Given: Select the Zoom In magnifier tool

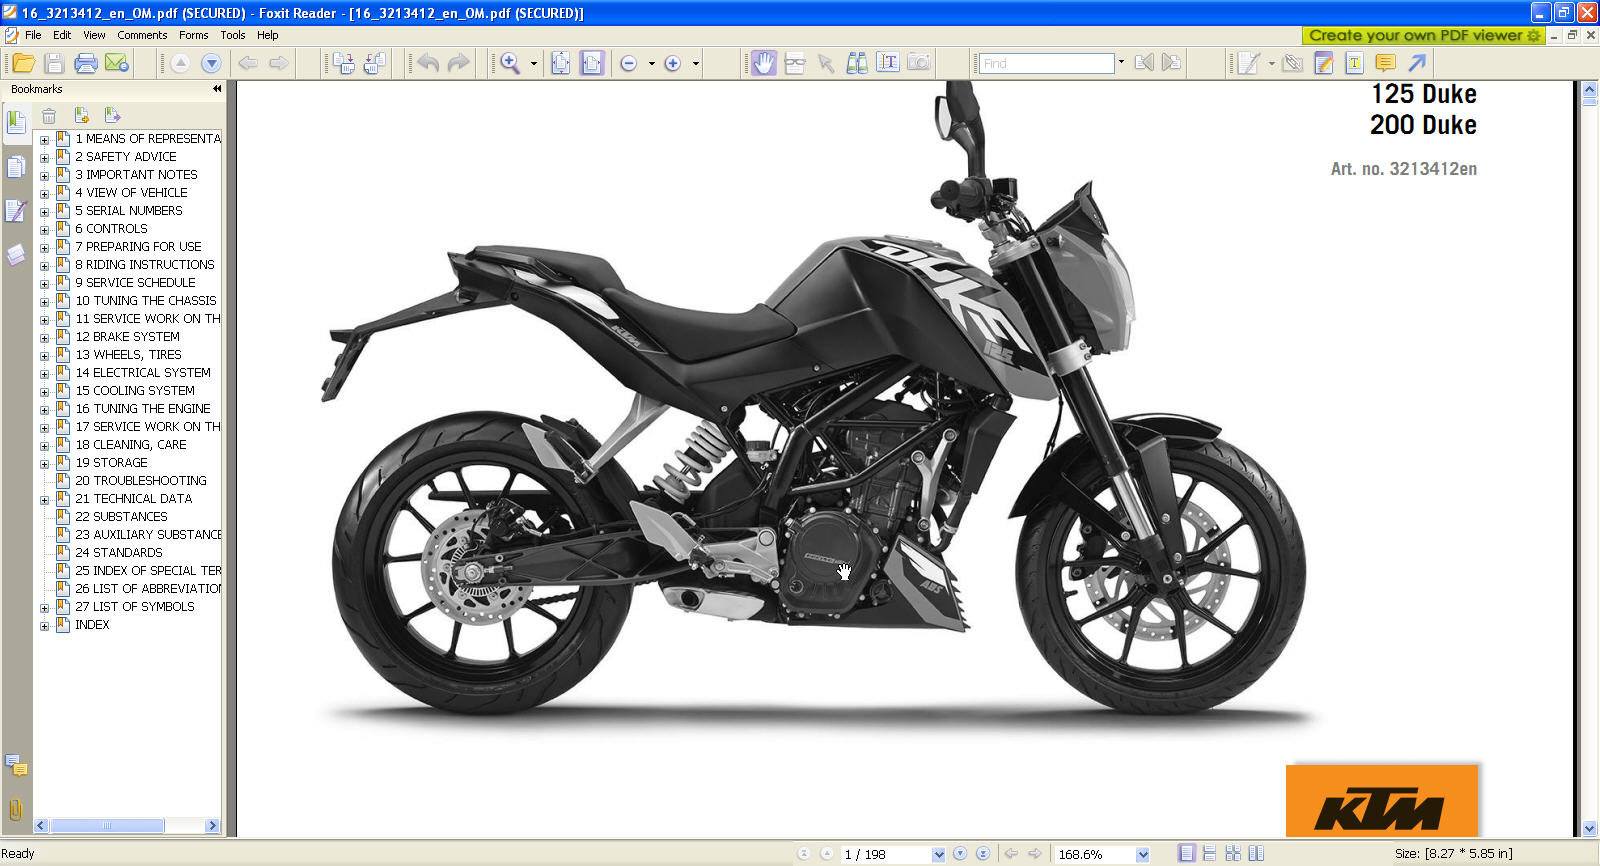Looking at the screenshot, I should [510, 63].
